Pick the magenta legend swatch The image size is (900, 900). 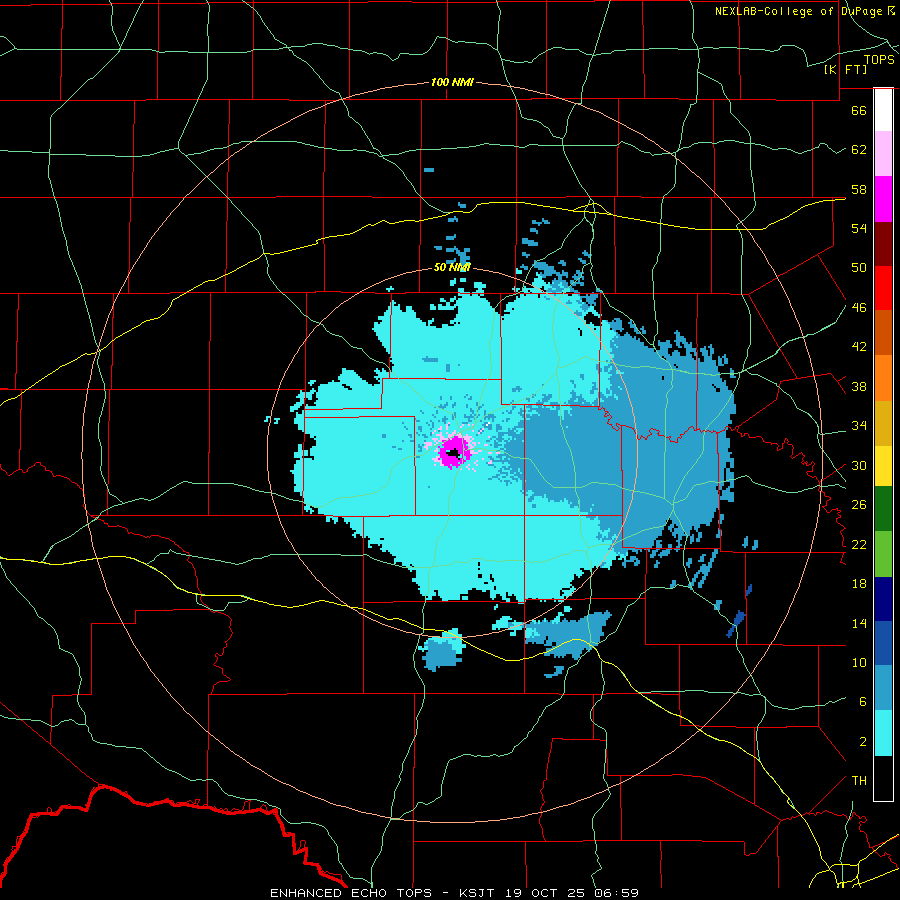(x=883, y=199)
